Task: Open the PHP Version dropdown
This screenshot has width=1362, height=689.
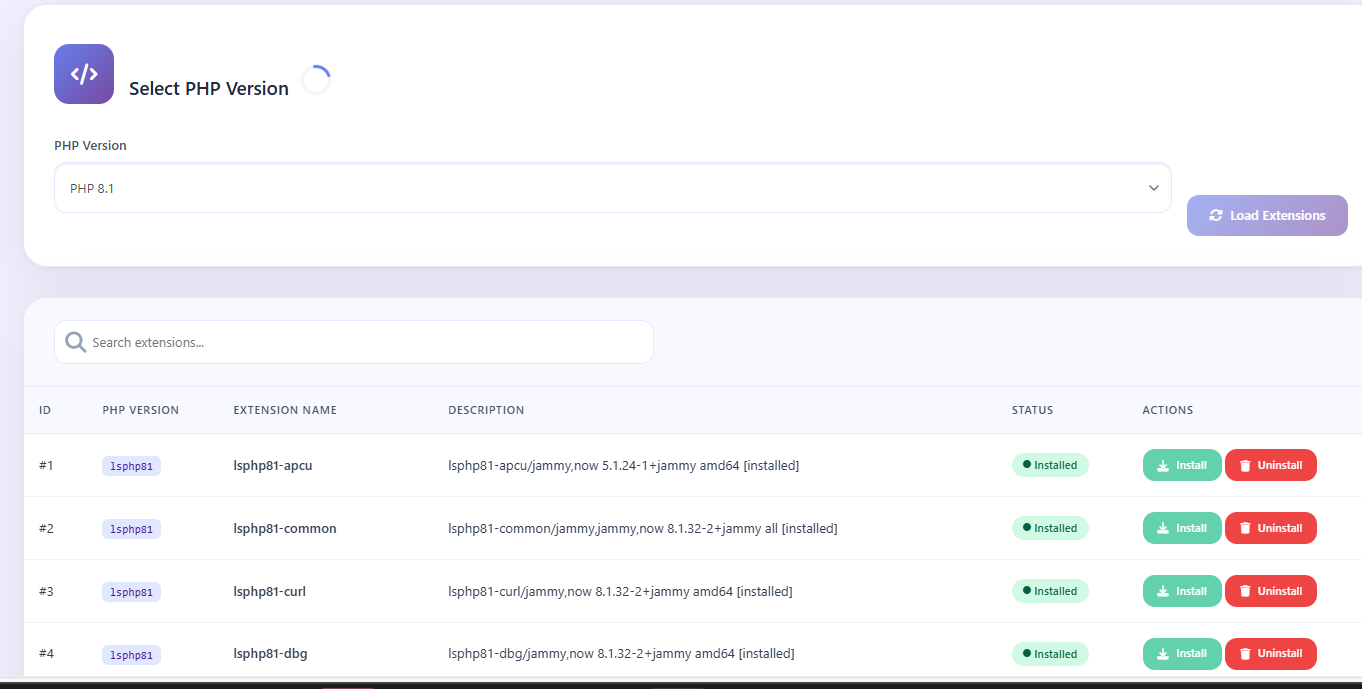Action: tap(612, 188)
